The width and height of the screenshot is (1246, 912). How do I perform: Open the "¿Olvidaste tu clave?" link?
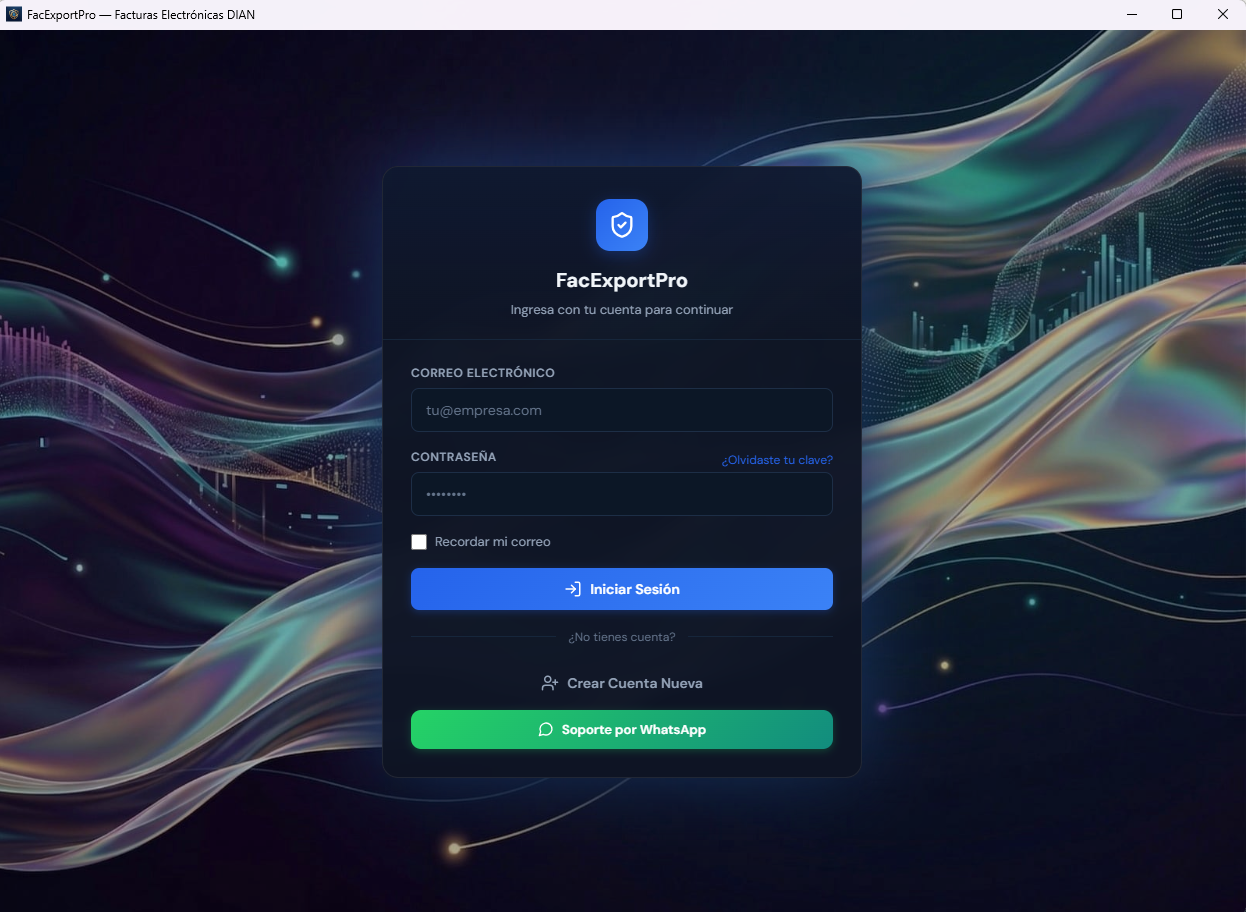coord(777,460)
